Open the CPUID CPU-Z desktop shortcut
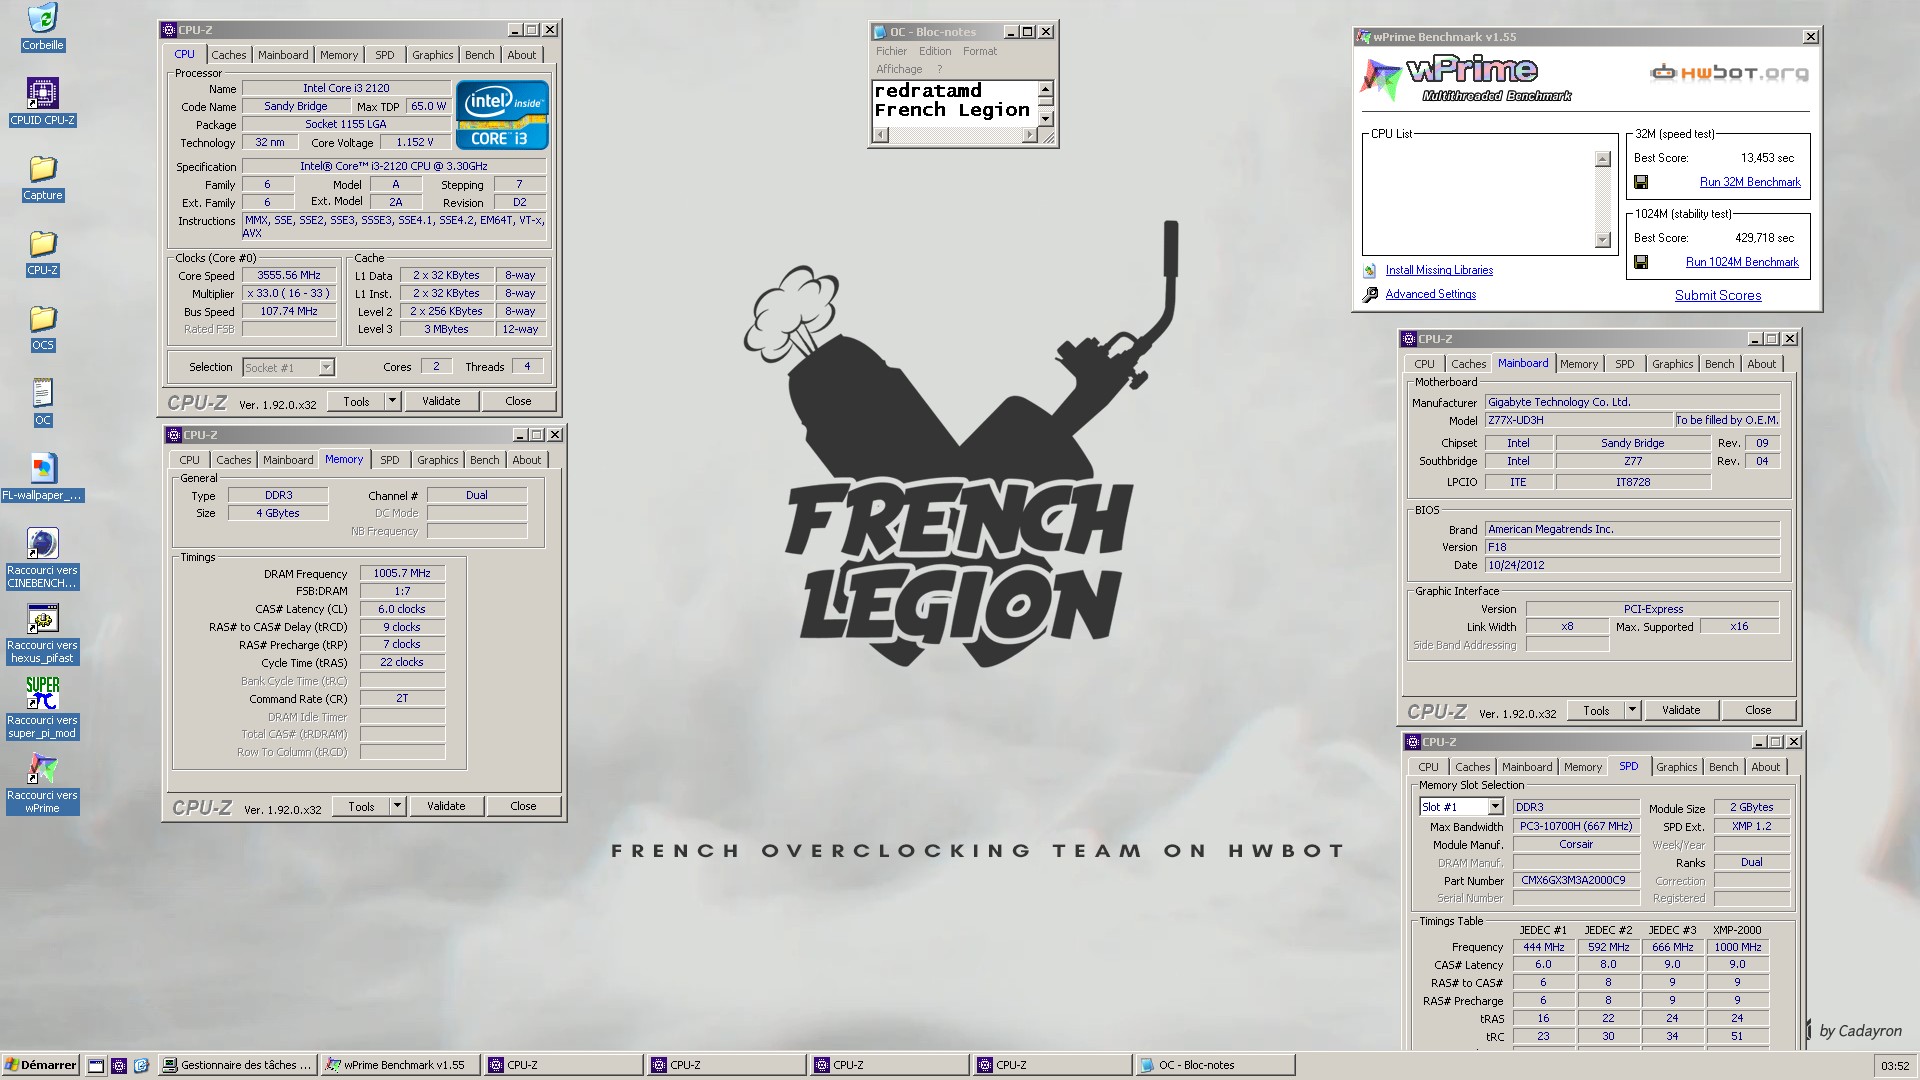Screen dimensions: 1920x1080 tap(42, 93)
